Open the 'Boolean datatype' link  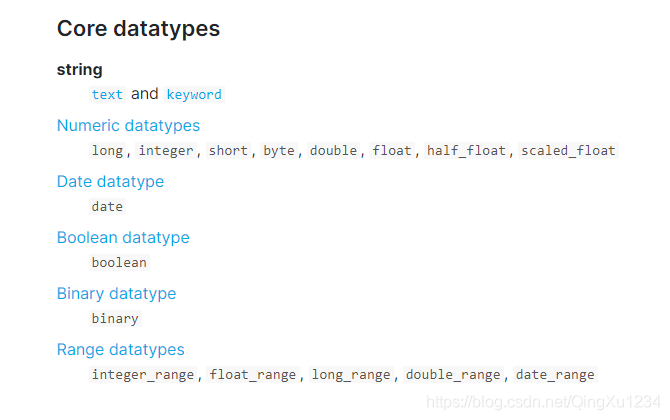123,238
